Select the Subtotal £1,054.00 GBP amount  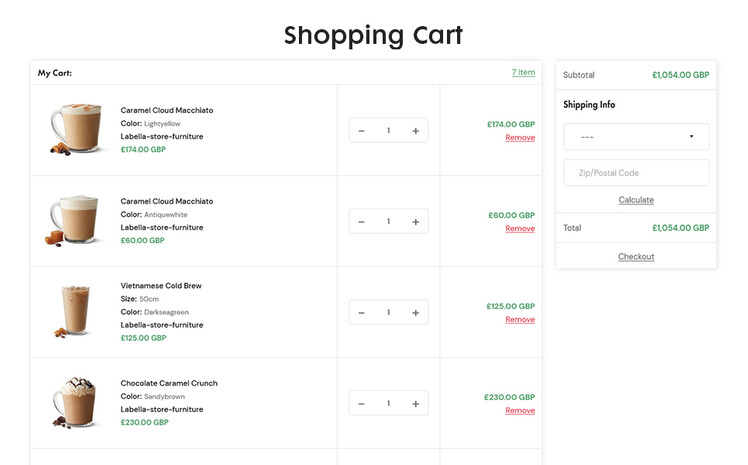681,75
